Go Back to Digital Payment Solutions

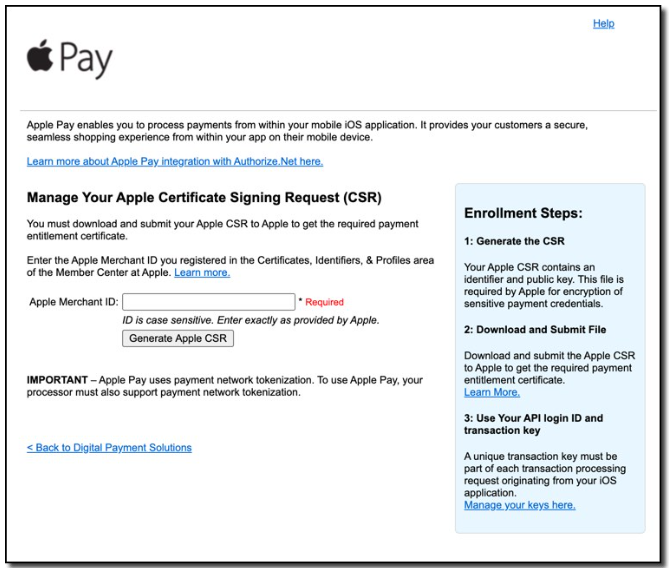109,448
